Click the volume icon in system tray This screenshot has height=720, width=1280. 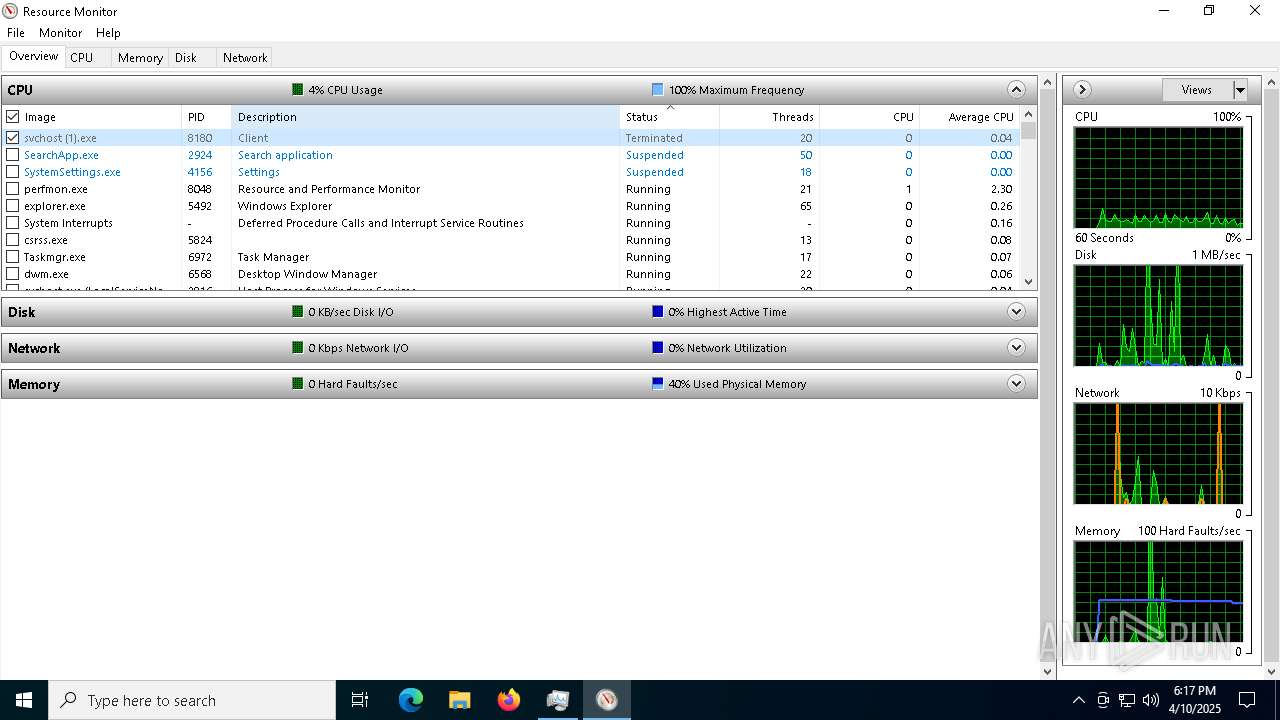point(1150,700)
